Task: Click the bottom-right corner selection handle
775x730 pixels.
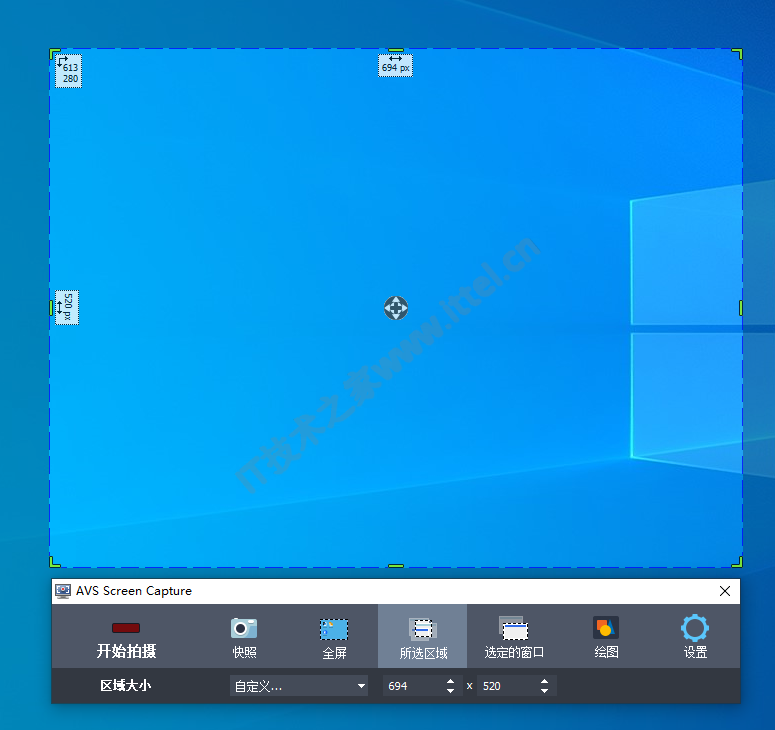Action: (x=737, y=562)
